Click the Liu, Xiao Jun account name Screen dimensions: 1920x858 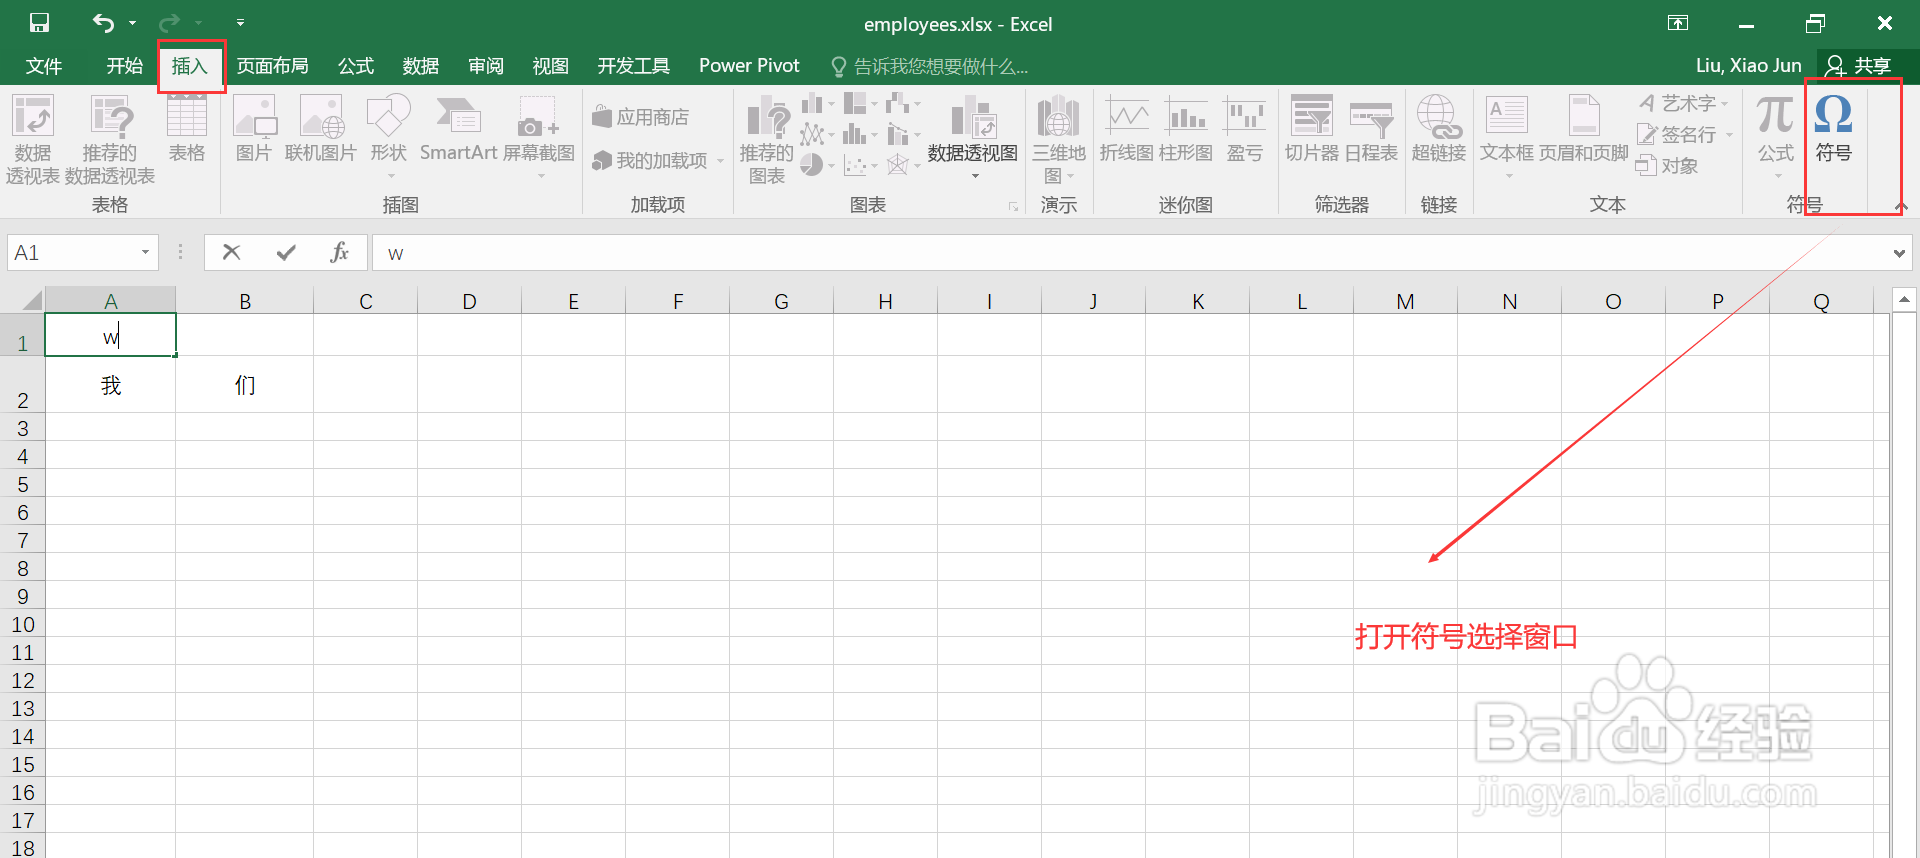1749,66
